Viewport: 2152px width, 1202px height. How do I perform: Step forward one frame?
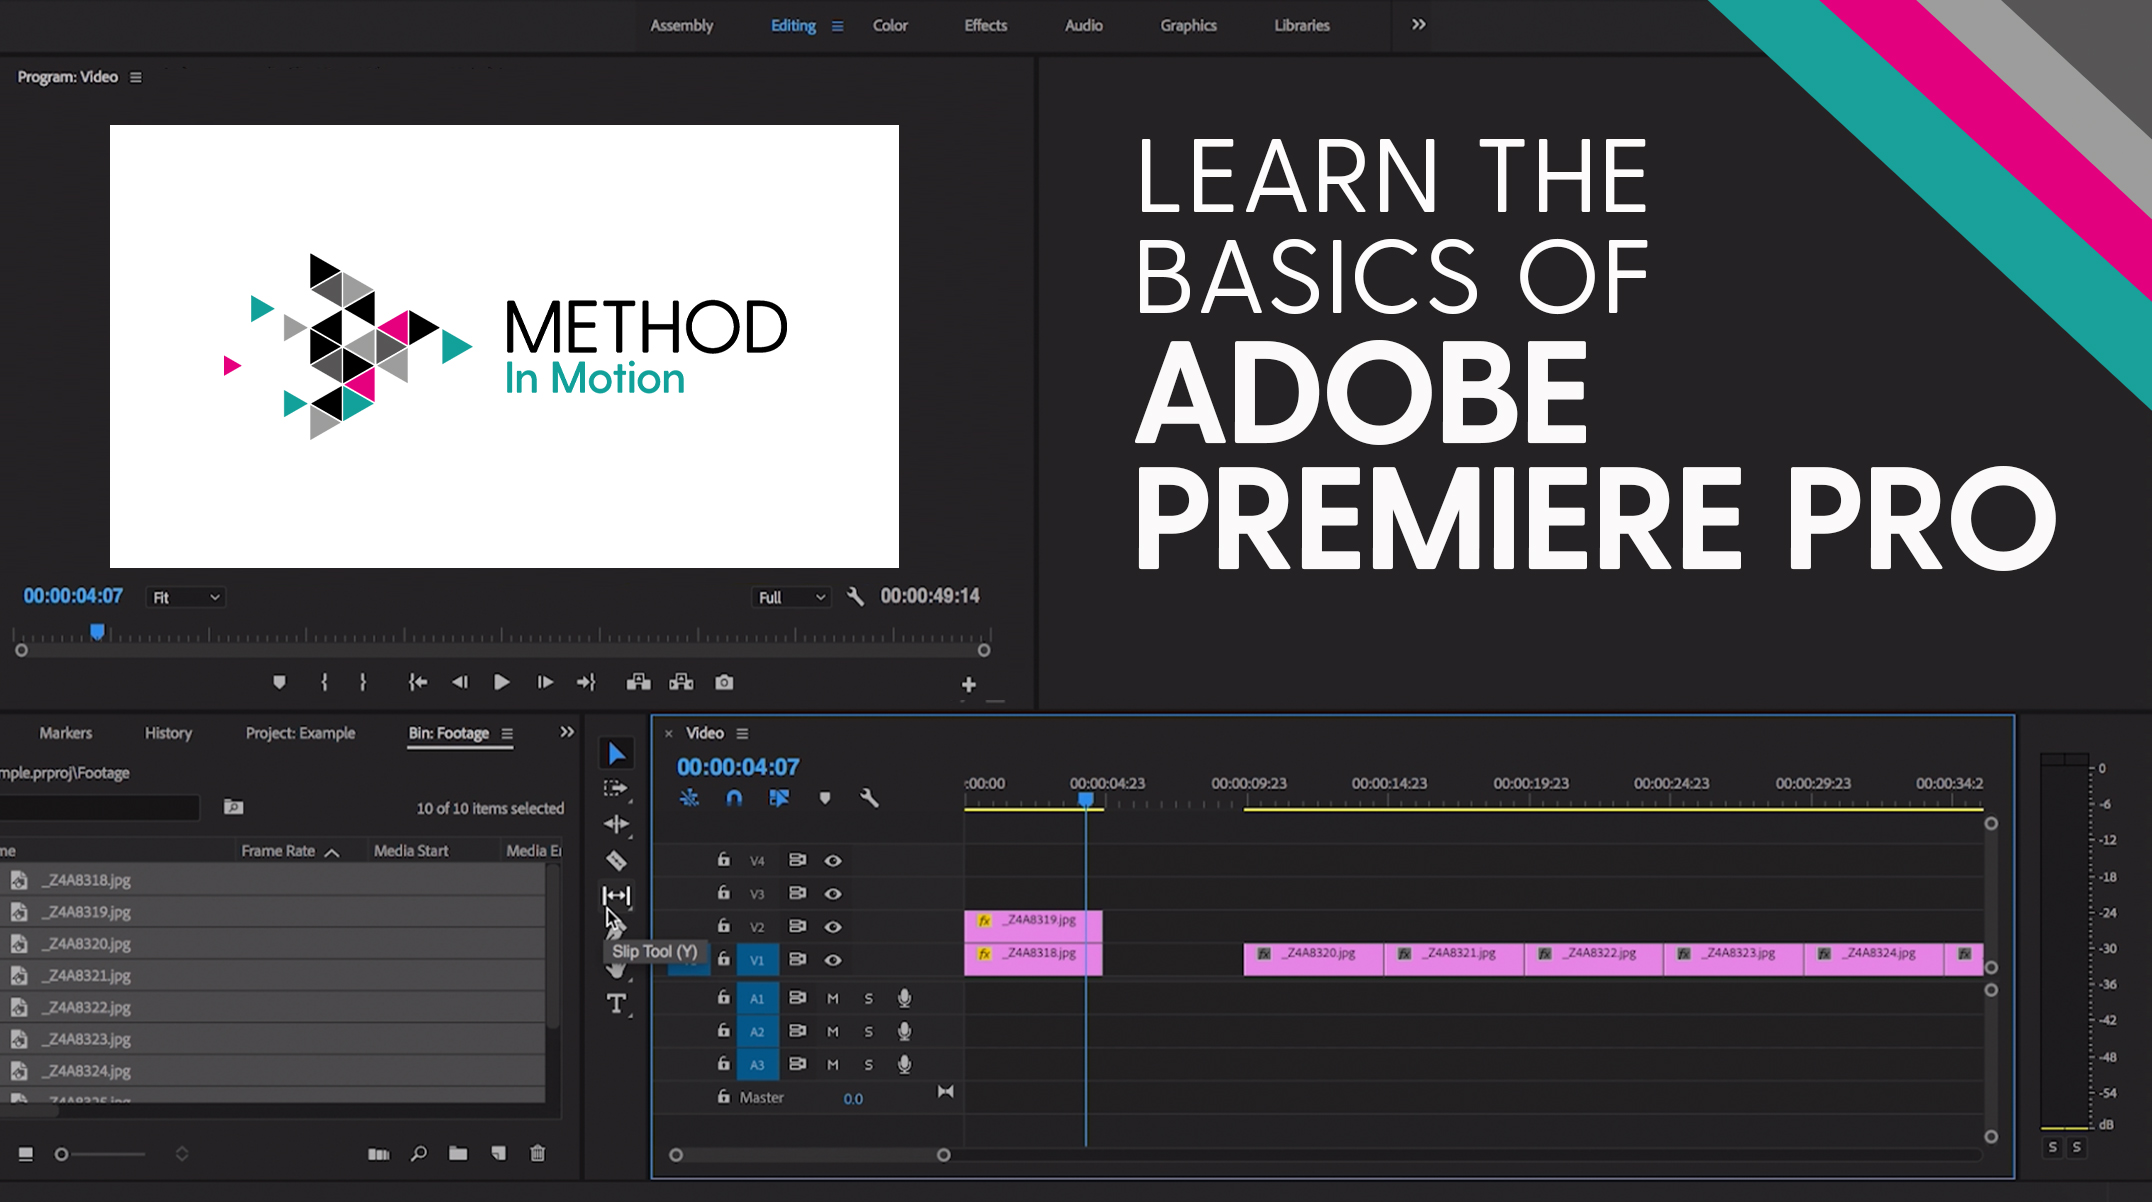click(545, 682)
